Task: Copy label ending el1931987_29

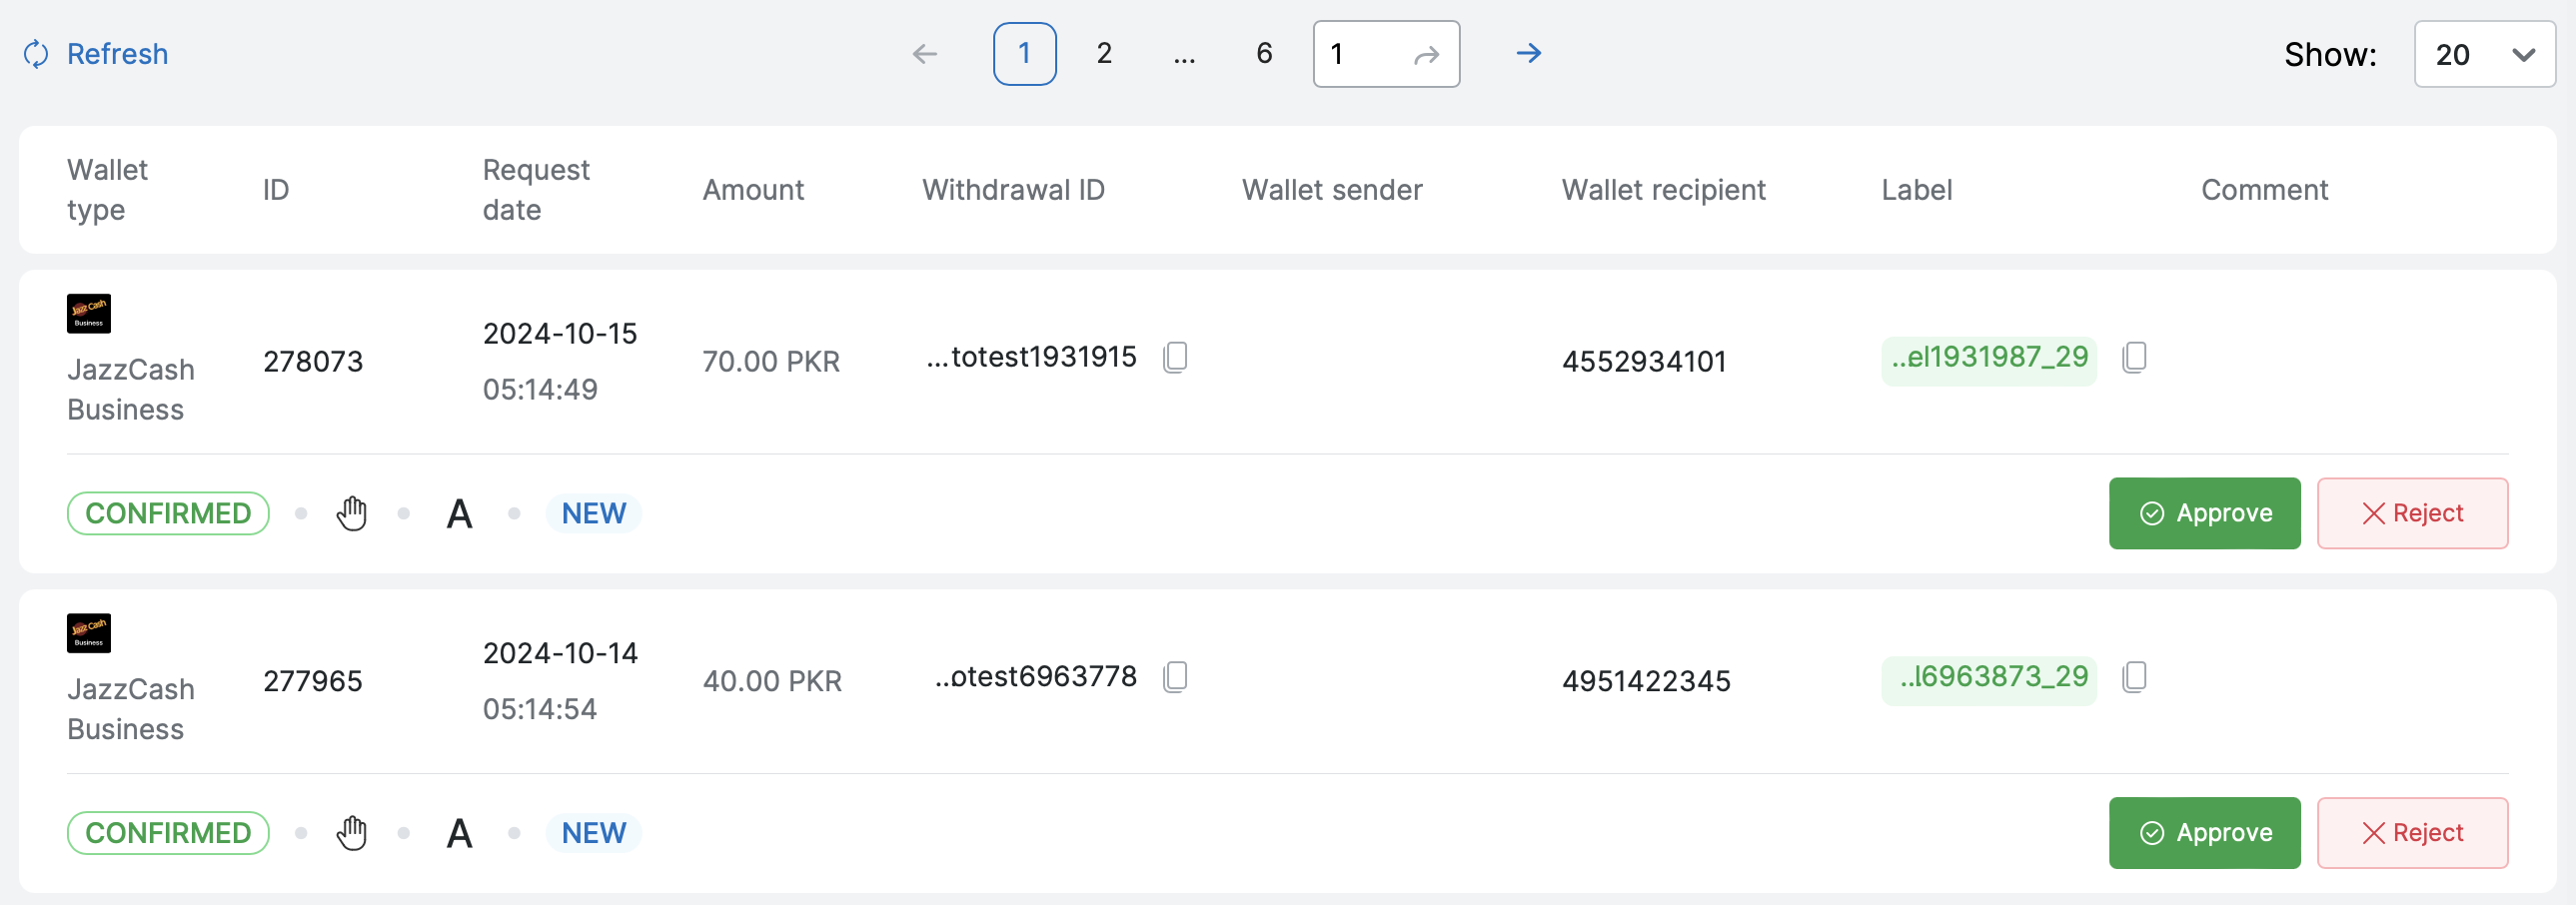Action: click(x=2134, y=357)
